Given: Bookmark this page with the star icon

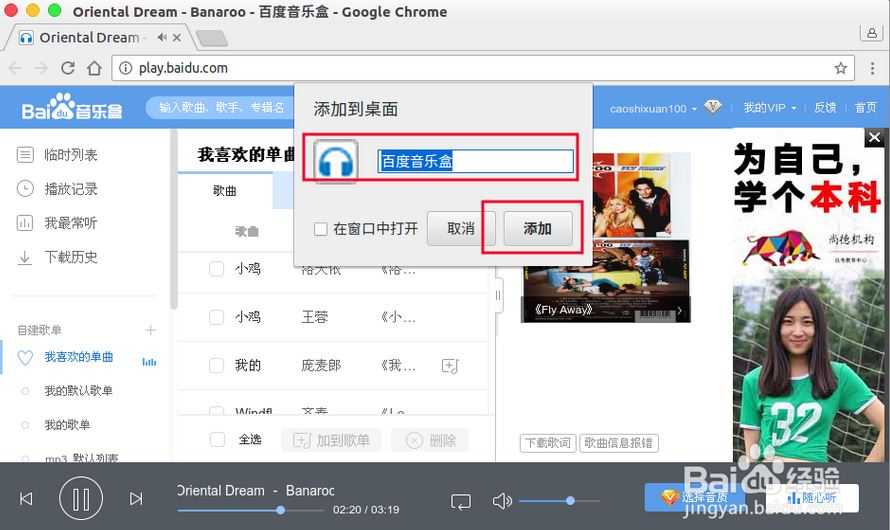Looking at the screenshot, I should [x=841, y=68].
